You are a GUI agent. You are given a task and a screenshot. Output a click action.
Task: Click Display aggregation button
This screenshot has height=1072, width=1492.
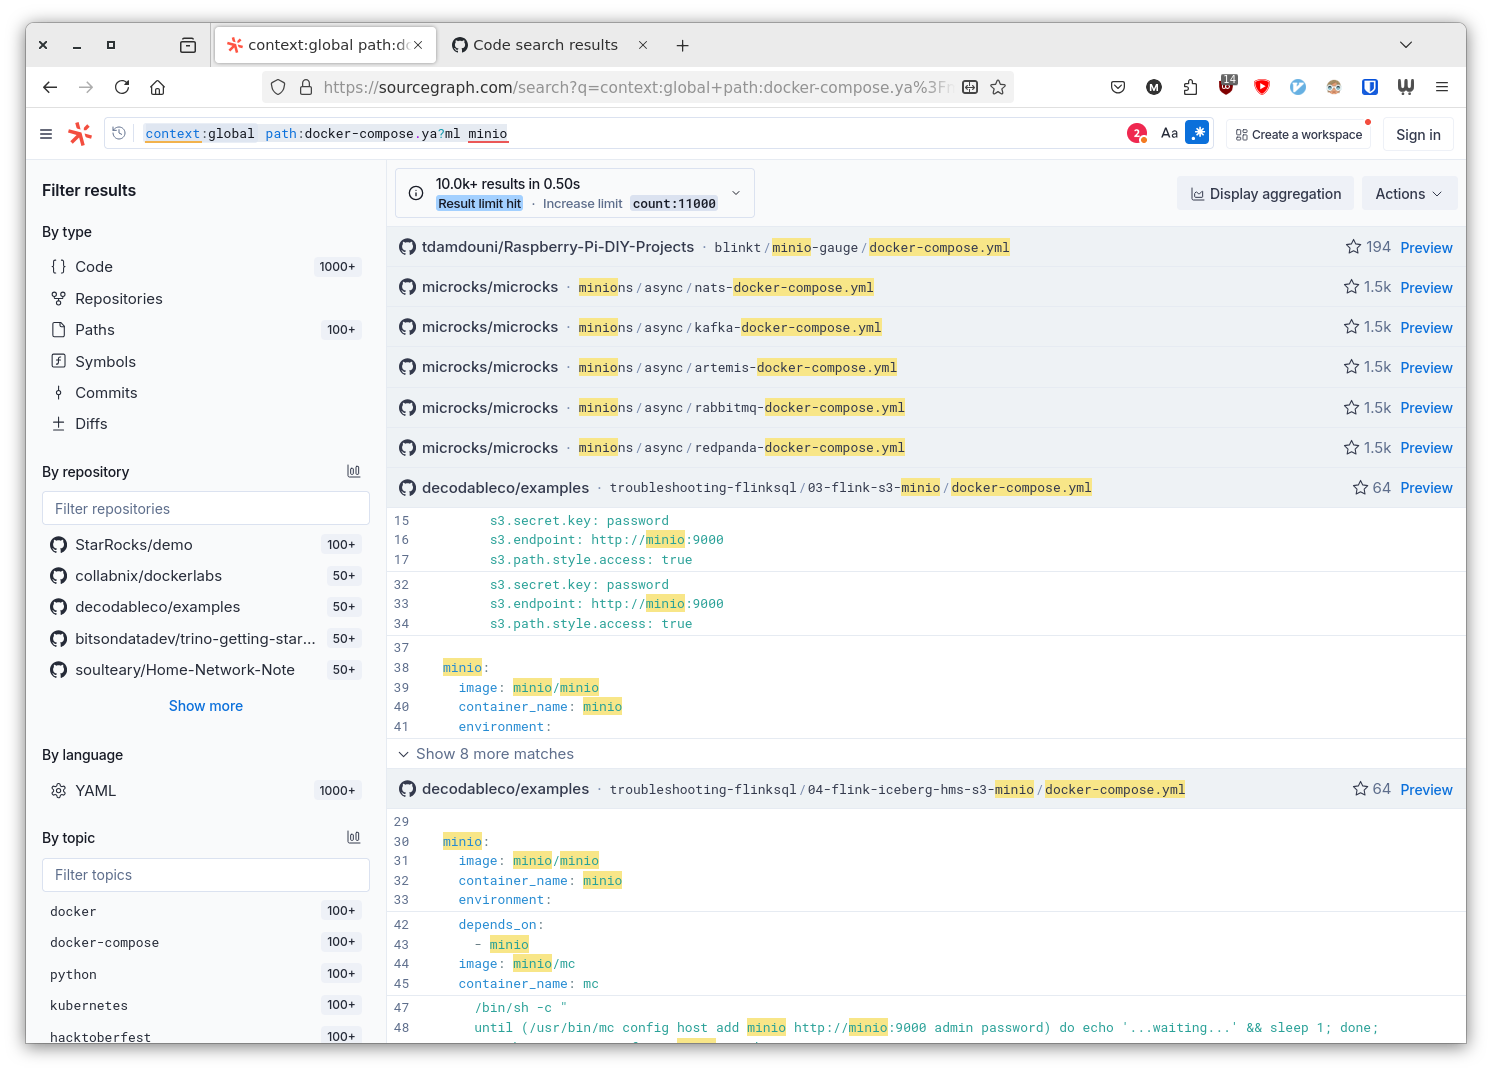[x=1265, y=194]
